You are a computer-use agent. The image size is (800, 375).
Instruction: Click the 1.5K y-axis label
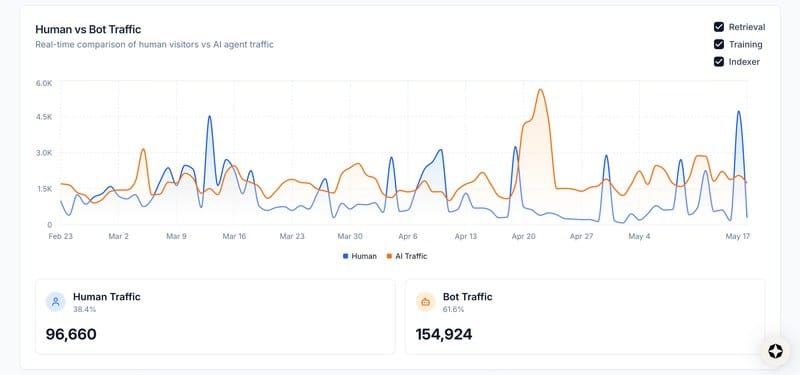[44, 189]
